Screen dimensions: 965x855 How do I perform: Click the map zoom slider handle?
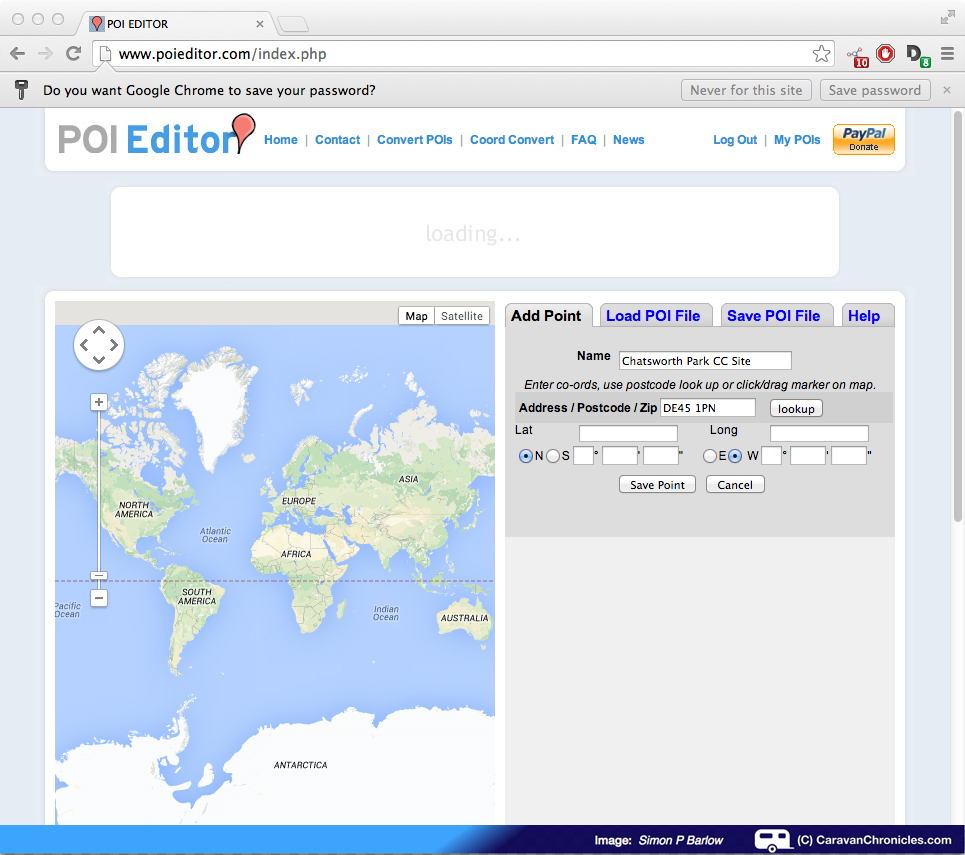98,576
